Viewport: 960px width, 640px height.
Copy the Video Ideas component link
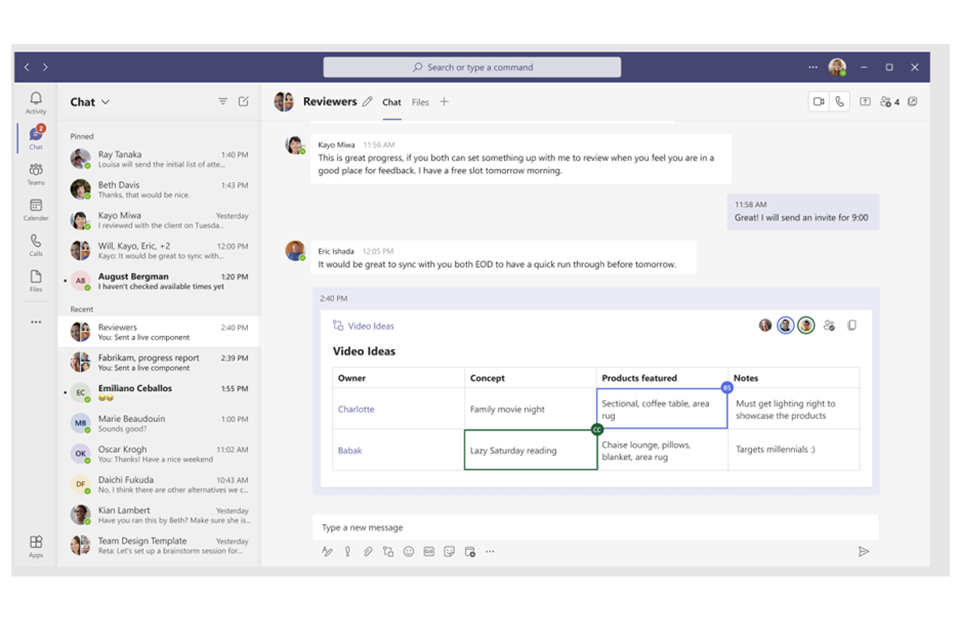[x=852, y=325]
